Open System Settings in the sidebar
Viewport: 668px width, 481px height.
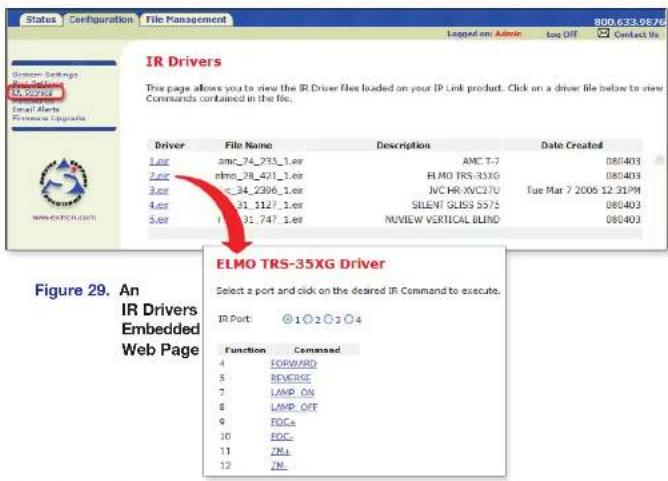coord(45,75)
